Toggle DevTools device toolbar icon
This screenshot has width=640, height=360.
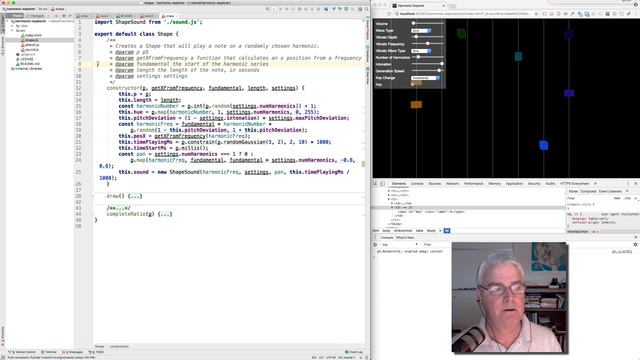[x=382, y=184]
